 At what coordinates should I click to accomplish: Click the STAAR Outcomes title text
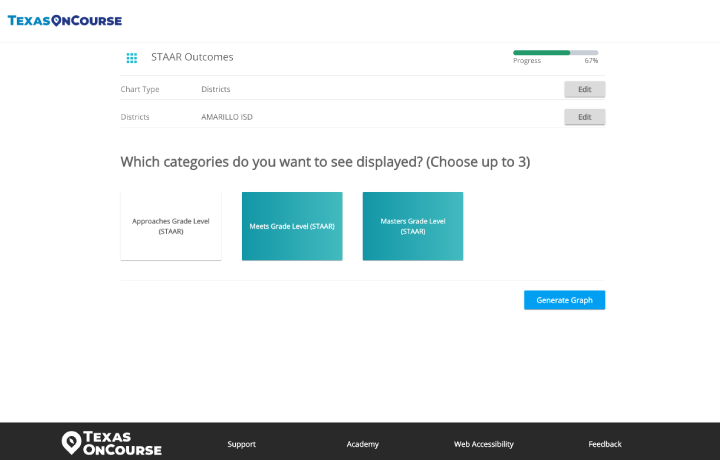(192, 57)
